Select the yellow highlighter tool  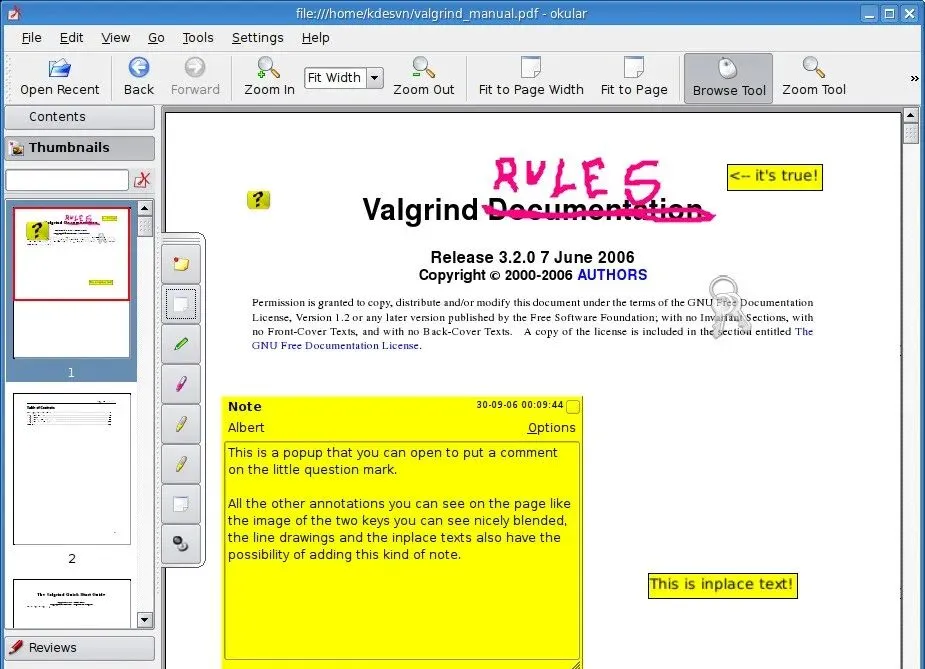(x=181, y=424)
